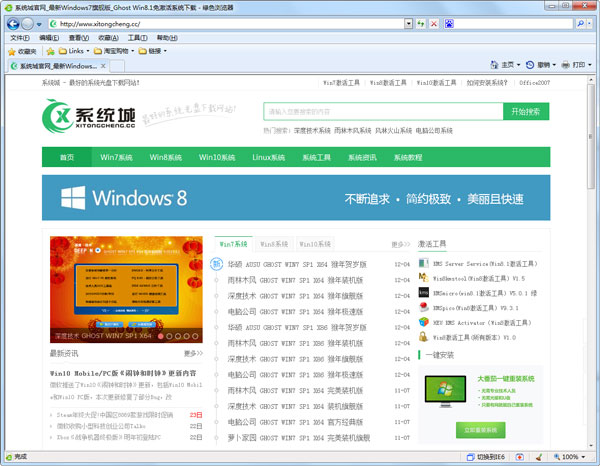Click the 系统城 site logo
This screenshot has width=600, height=466.
point(89,116)
